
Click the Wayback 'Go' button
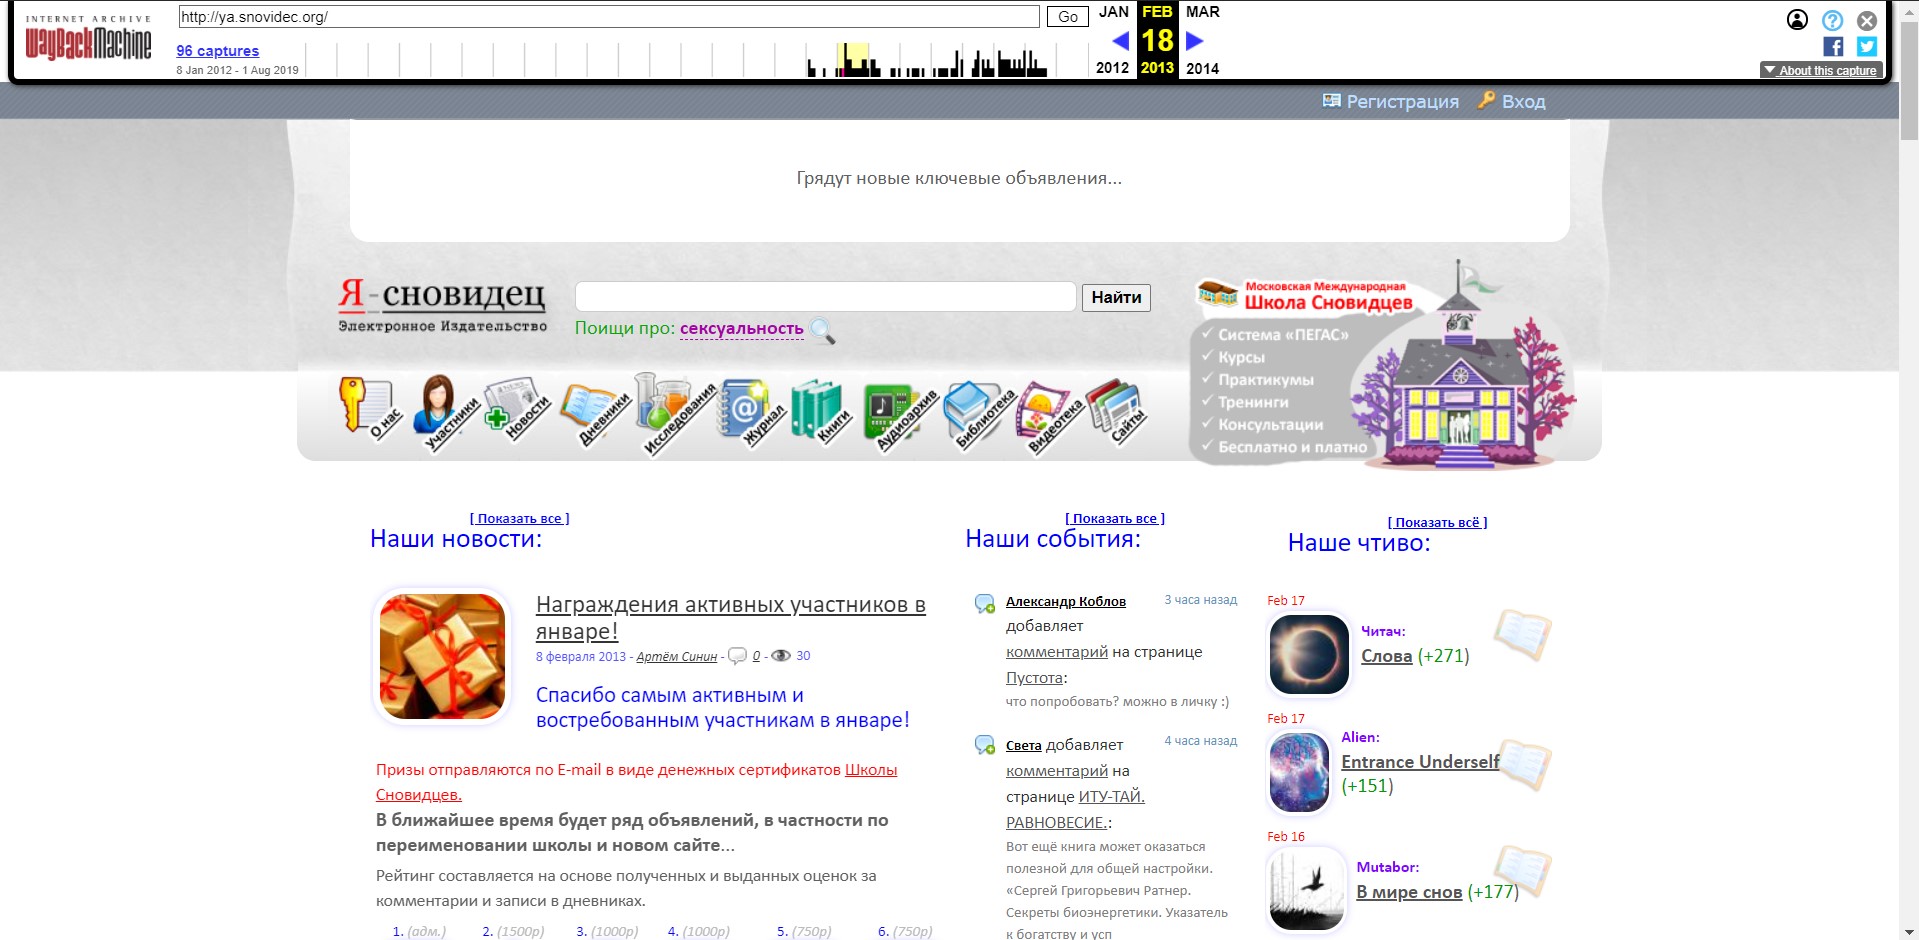(1068, 17)
